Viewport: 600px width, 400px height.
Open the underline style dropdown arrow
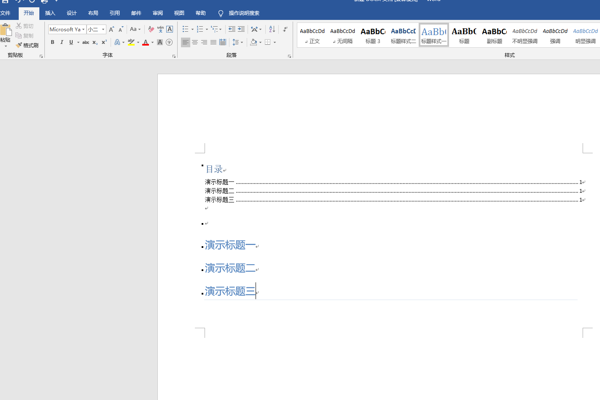(x=78, y=42)
